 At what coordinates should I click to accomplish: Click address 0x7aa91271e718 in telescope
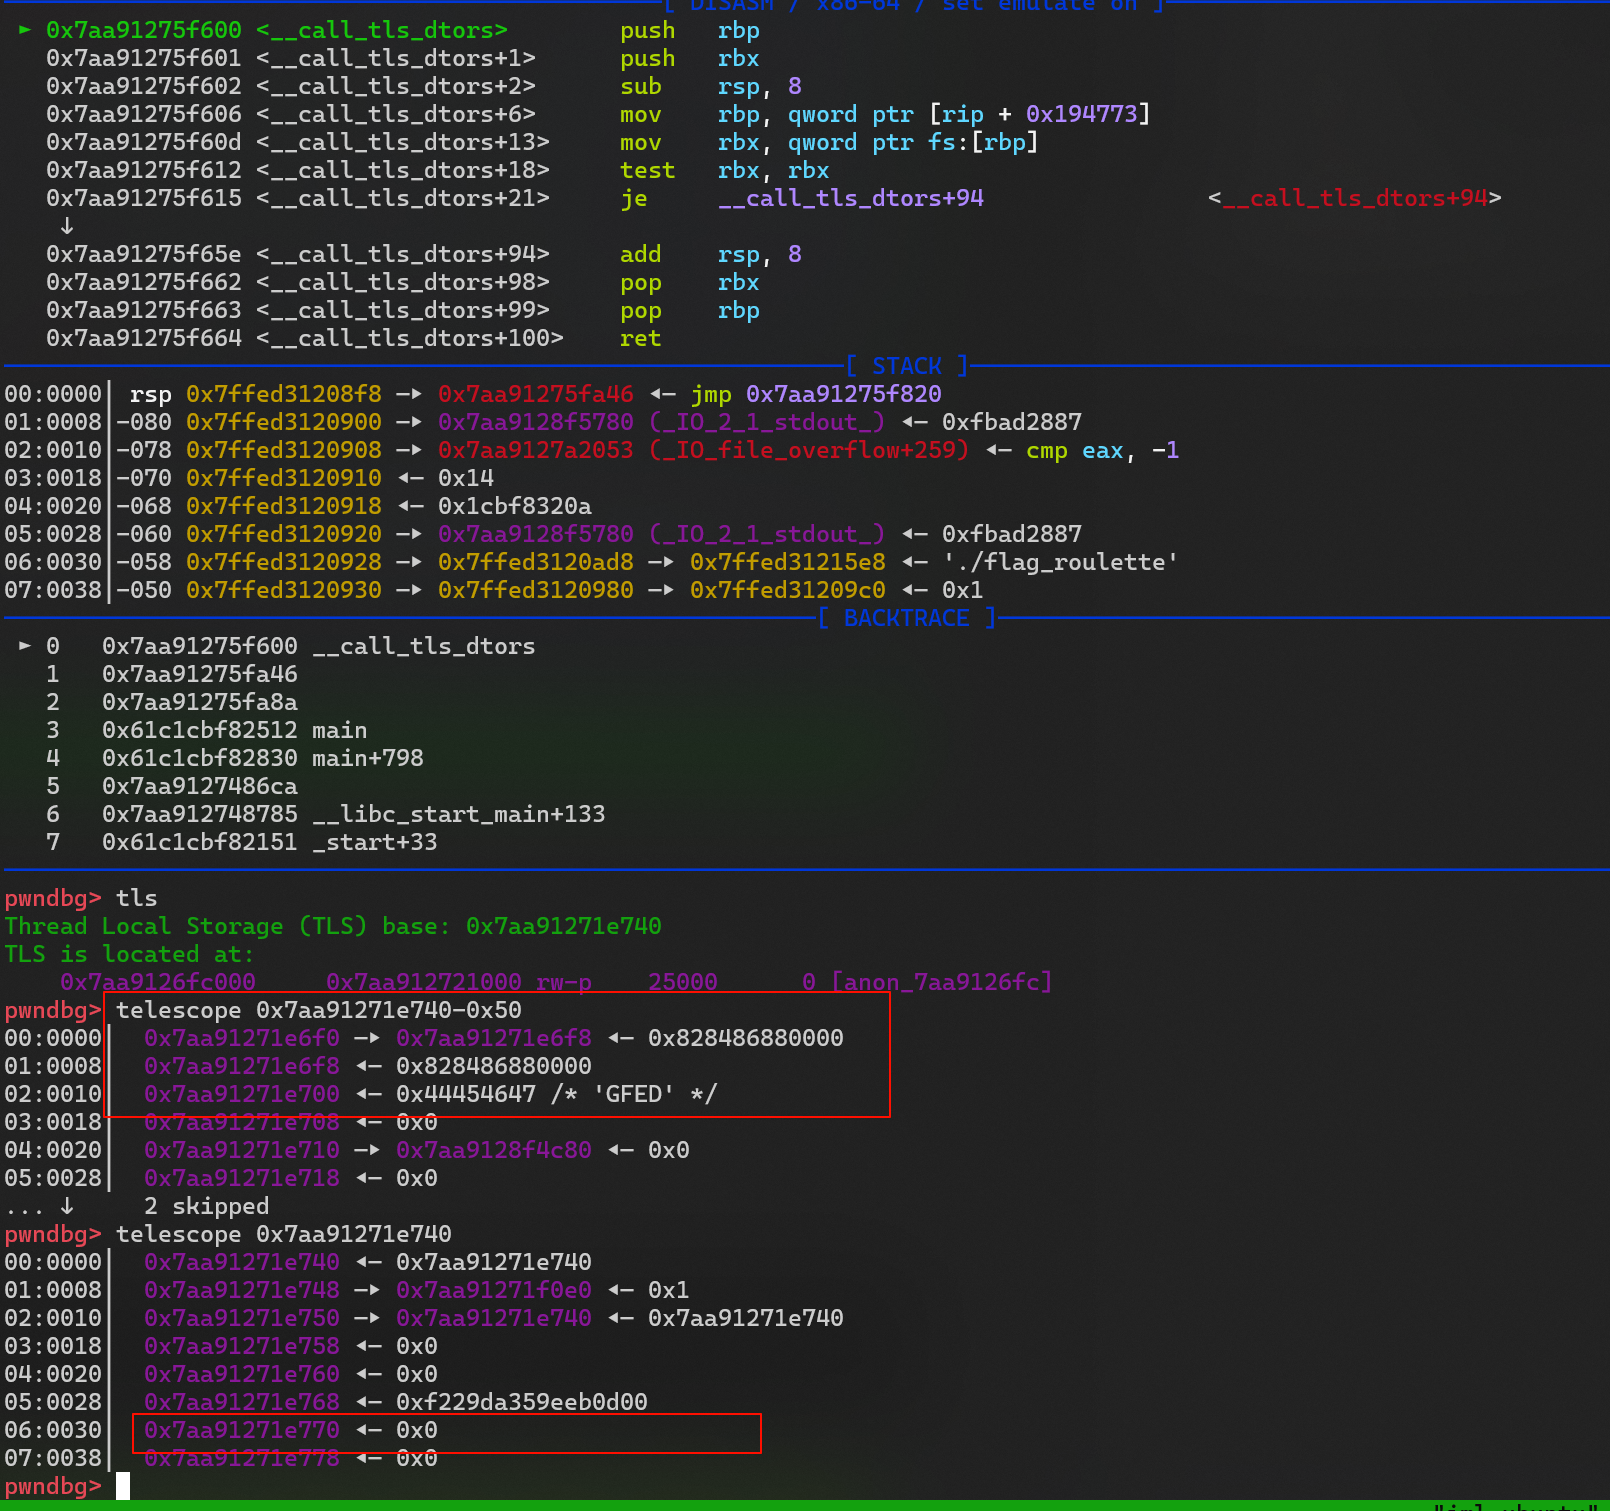point(242,1179)
